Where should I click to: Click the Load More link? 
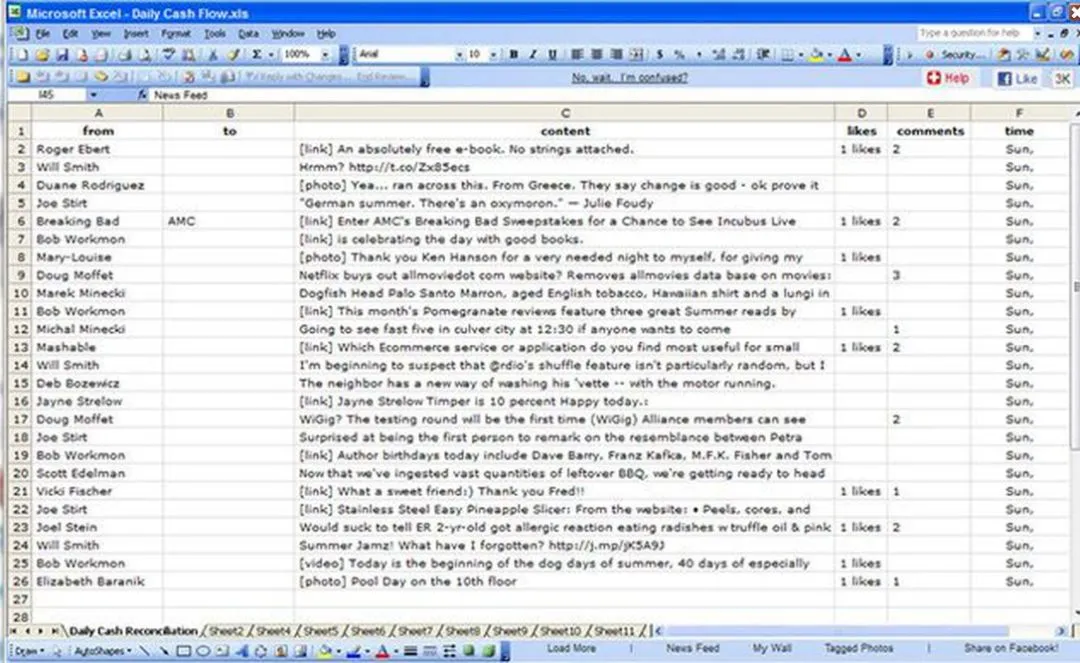(571, 648)
